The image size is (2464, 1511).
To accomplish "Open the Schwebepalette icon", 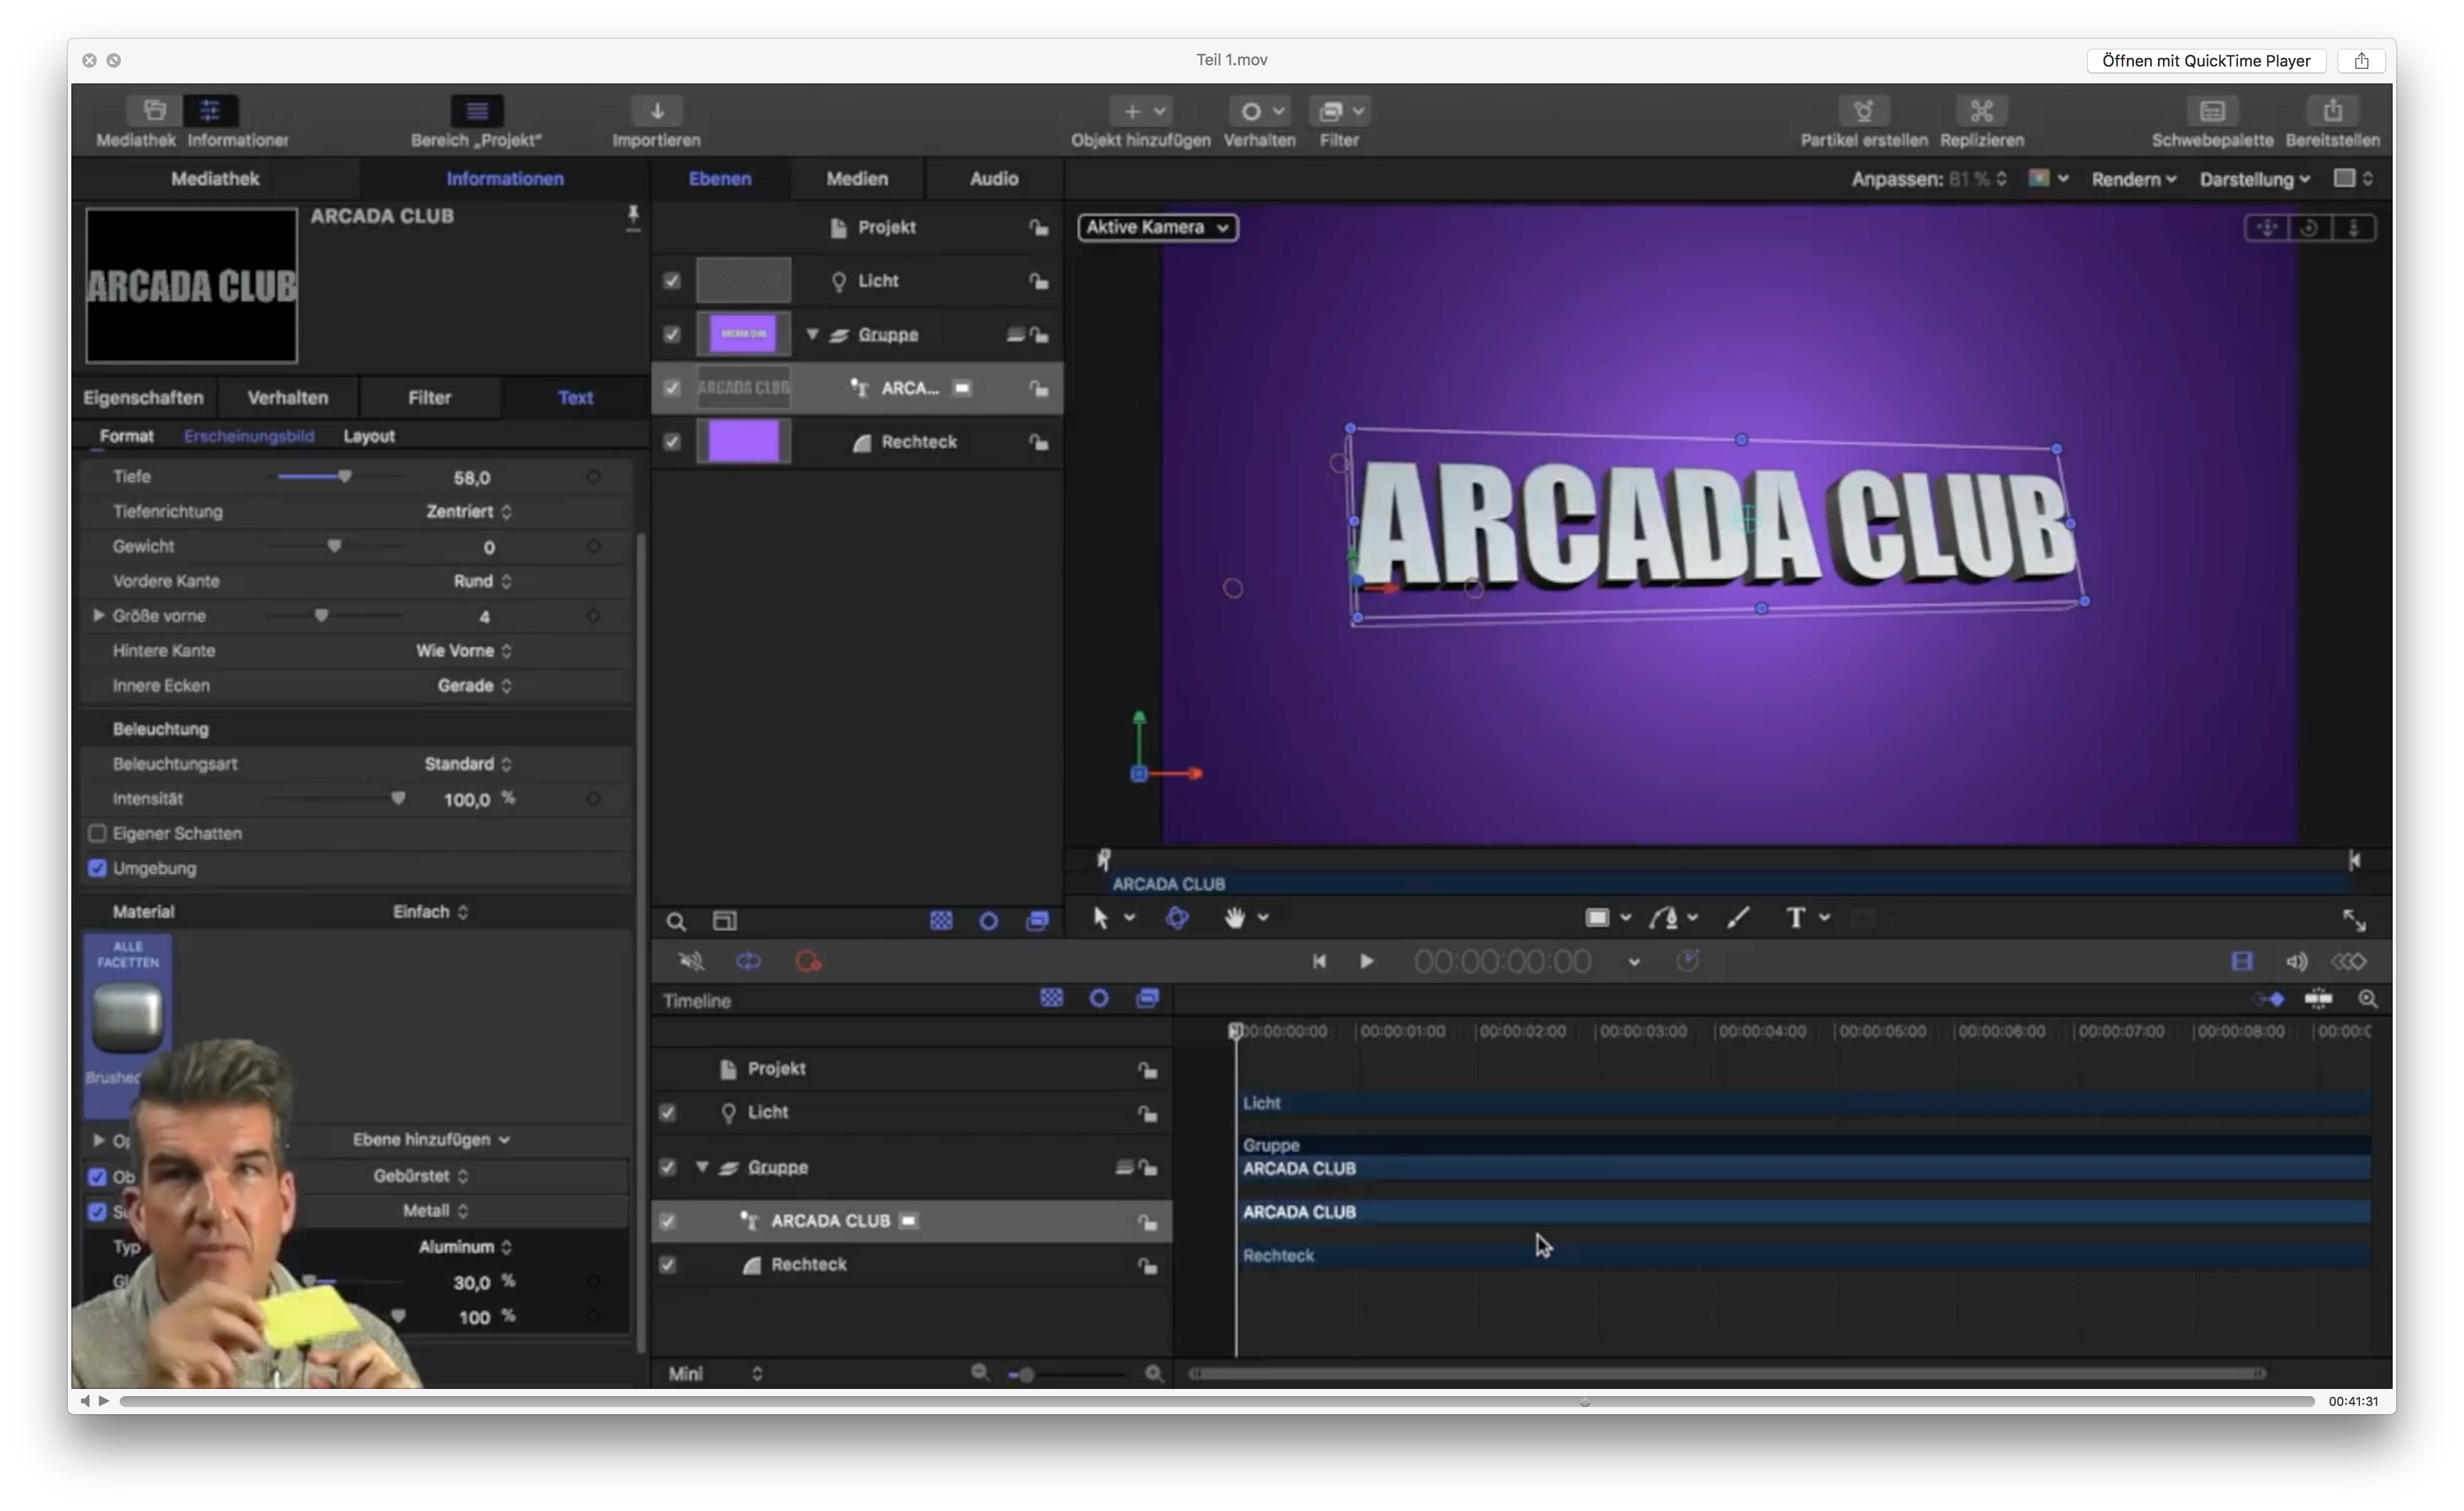I will 2212,110.
